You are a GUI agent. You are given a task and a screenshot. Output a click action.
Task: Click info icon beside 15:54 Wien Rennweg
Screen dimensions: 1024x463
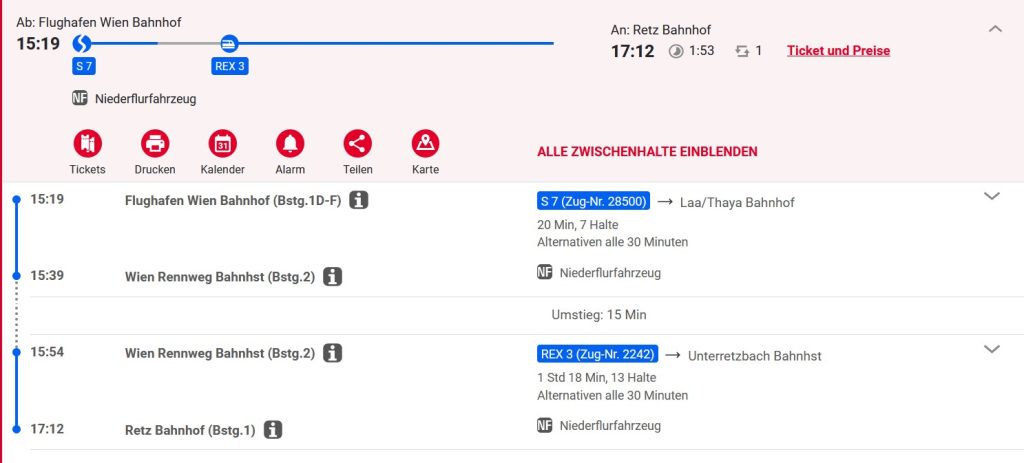333,353
